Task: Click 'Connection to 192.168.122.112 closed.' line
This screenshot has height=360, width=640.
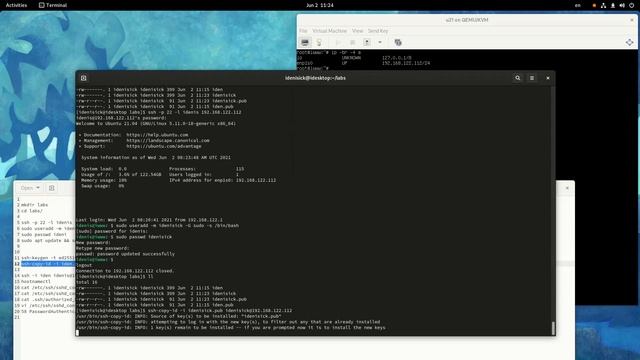Action: [125, 271]
